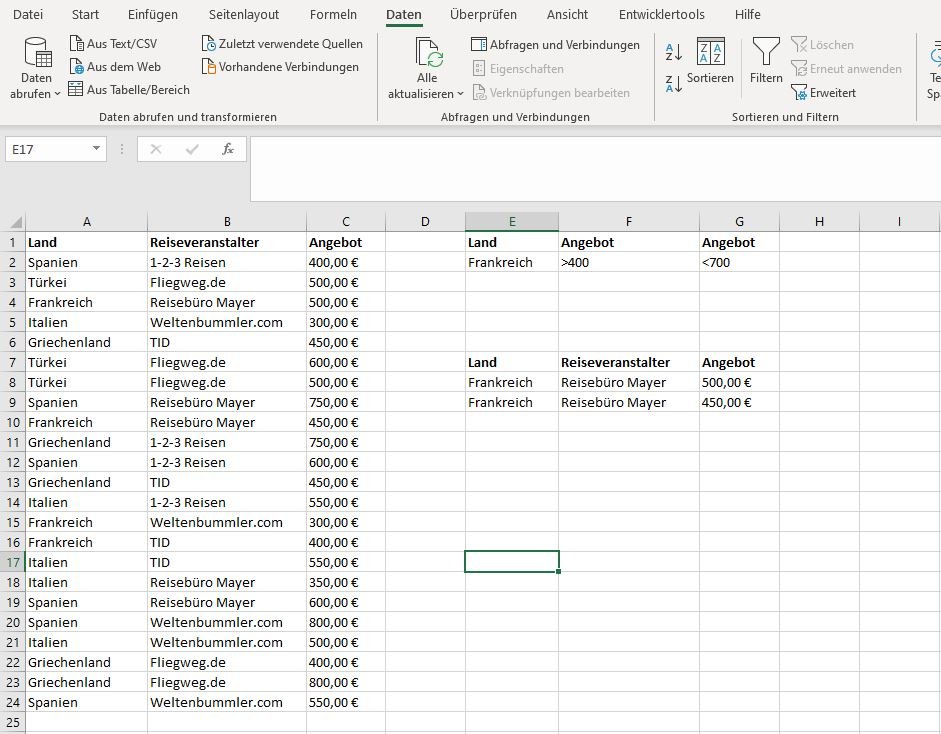
Task: Sort descending with the Z-A icon
Action: point(673,84)
